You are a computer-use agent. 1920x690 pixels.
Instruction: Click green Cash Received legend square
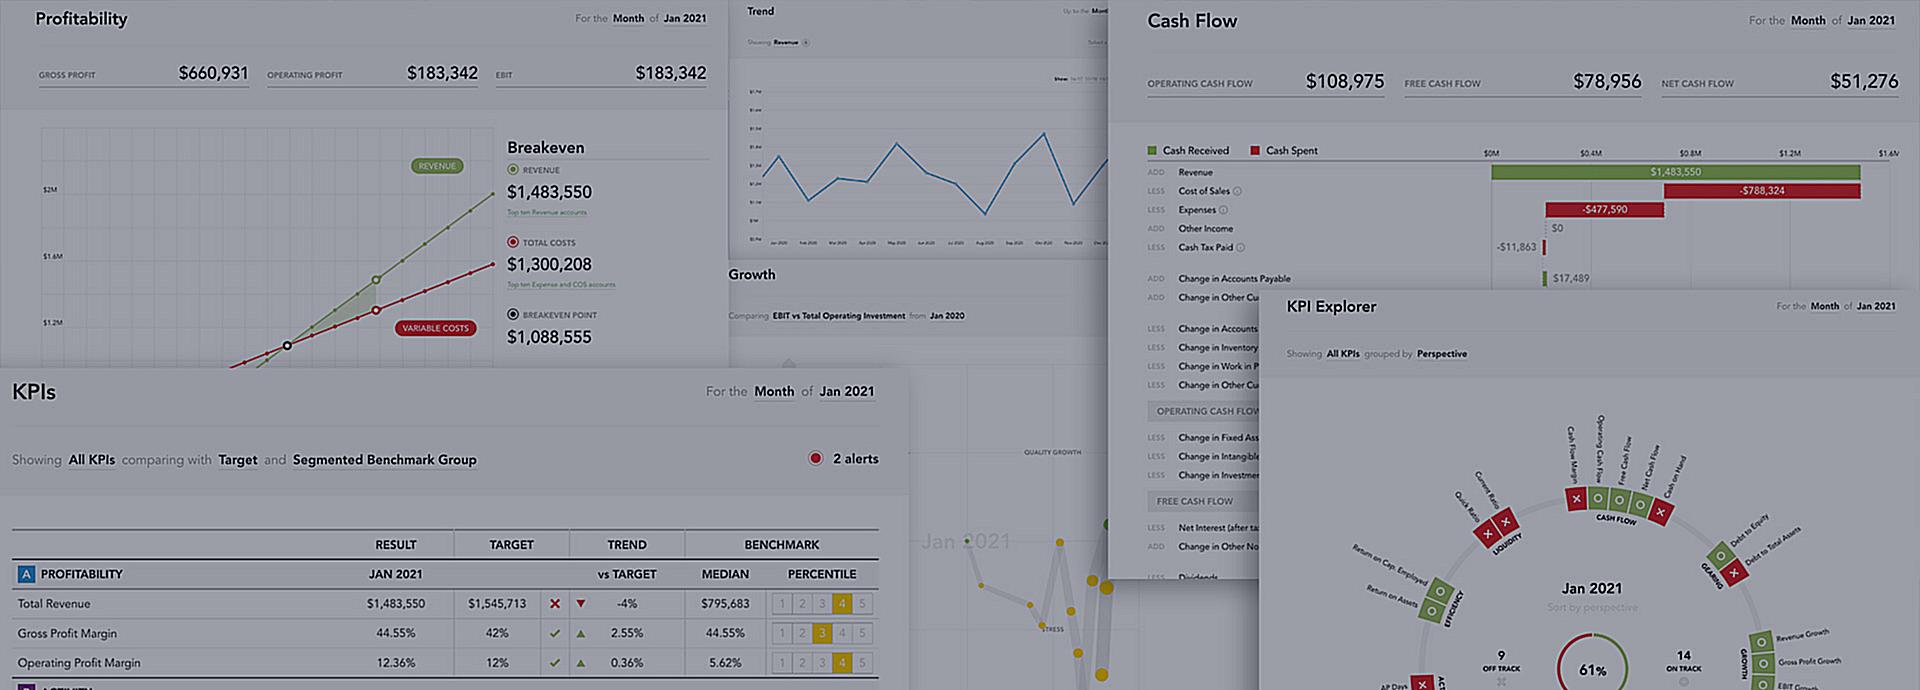pyautogui.click(x=1152, y=151)
